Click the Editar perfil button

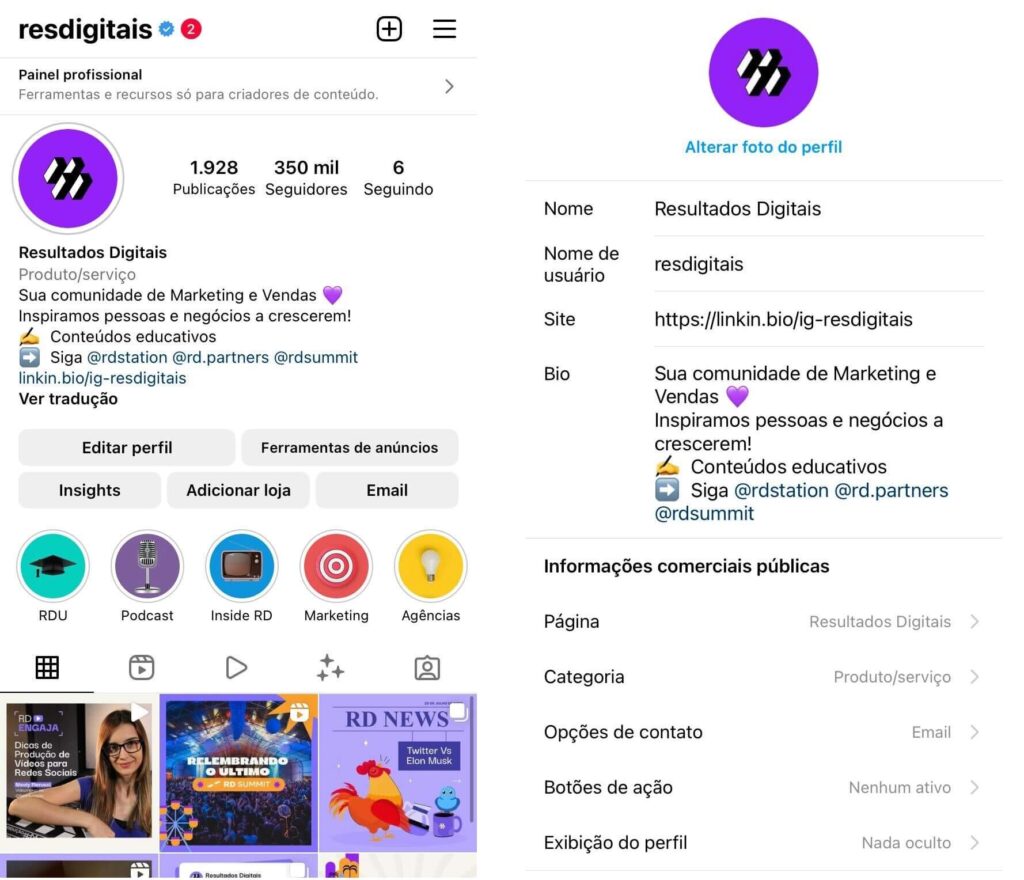pos(127,447)
